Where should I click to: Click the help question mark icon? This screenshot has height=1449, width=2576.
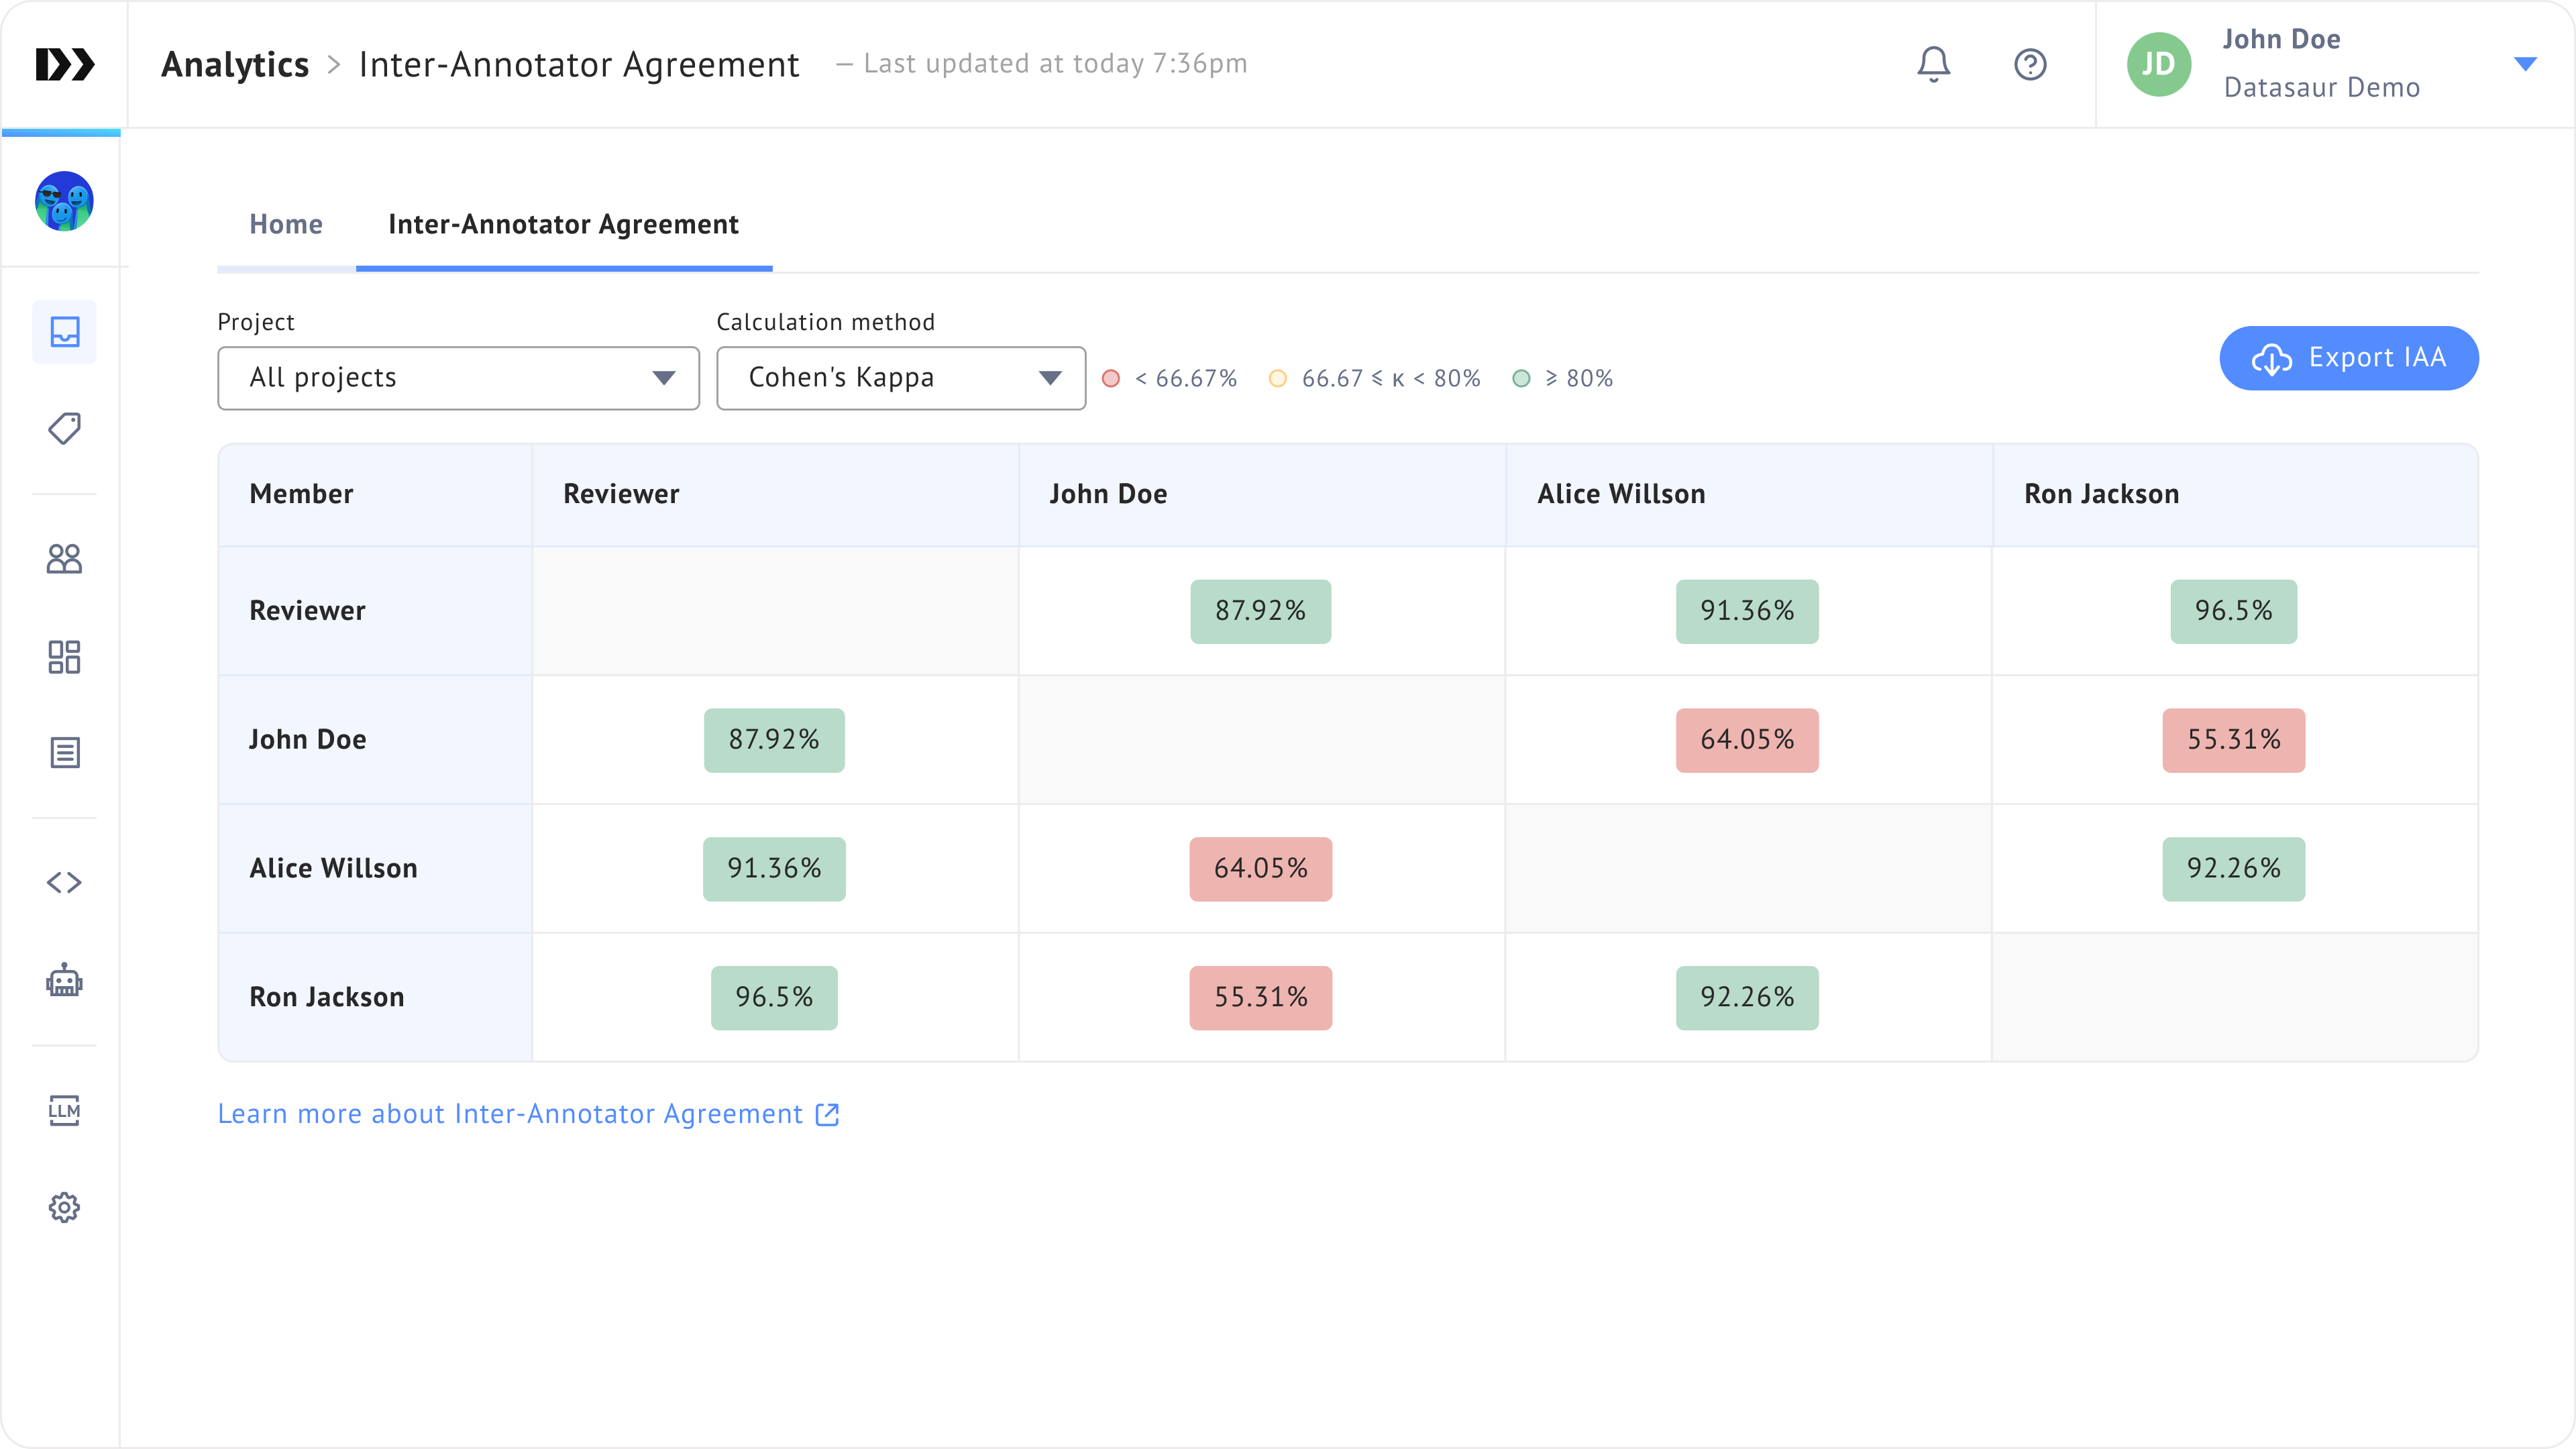[2029, 64]
